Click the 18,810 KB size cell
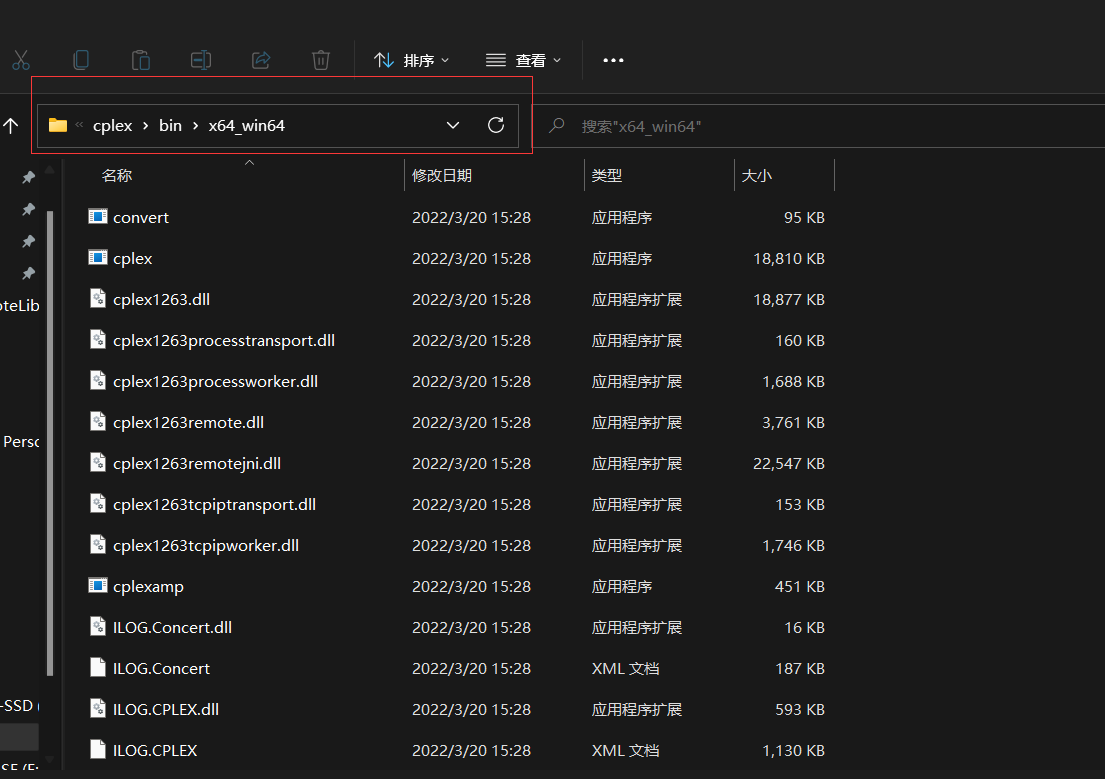 (x=789, y=259)
